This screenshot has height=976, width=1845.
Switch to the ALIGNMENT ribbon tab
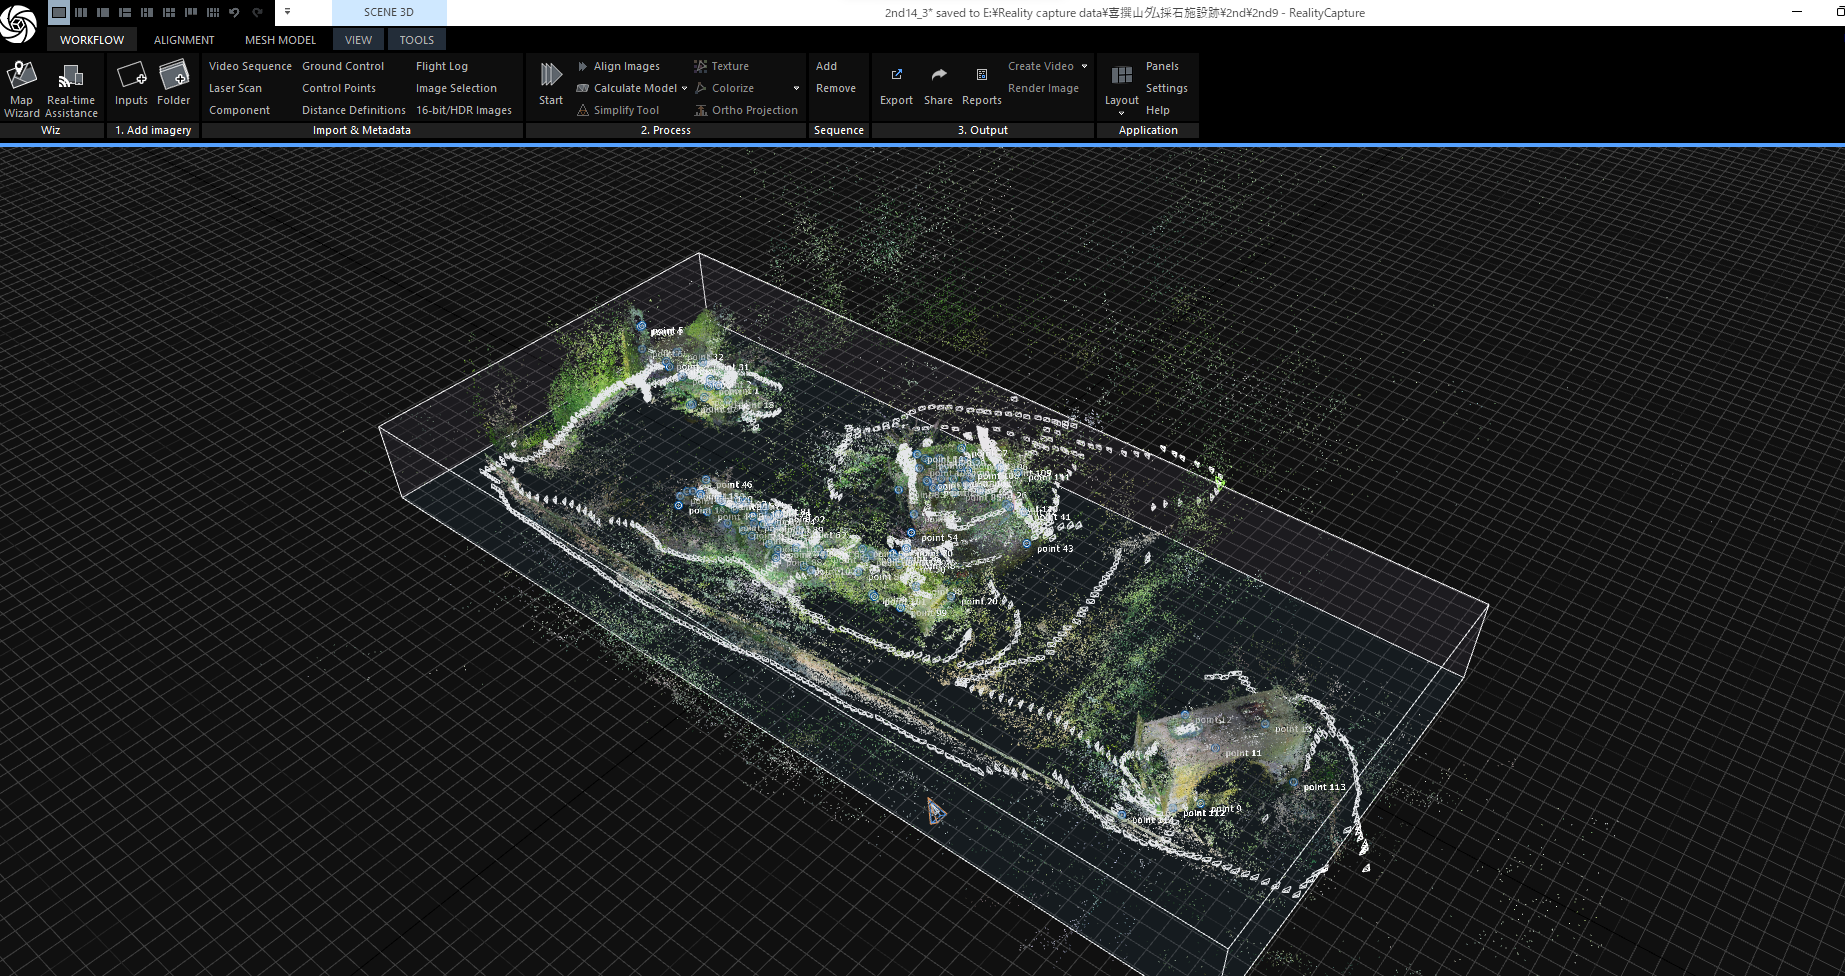[184, 40]
